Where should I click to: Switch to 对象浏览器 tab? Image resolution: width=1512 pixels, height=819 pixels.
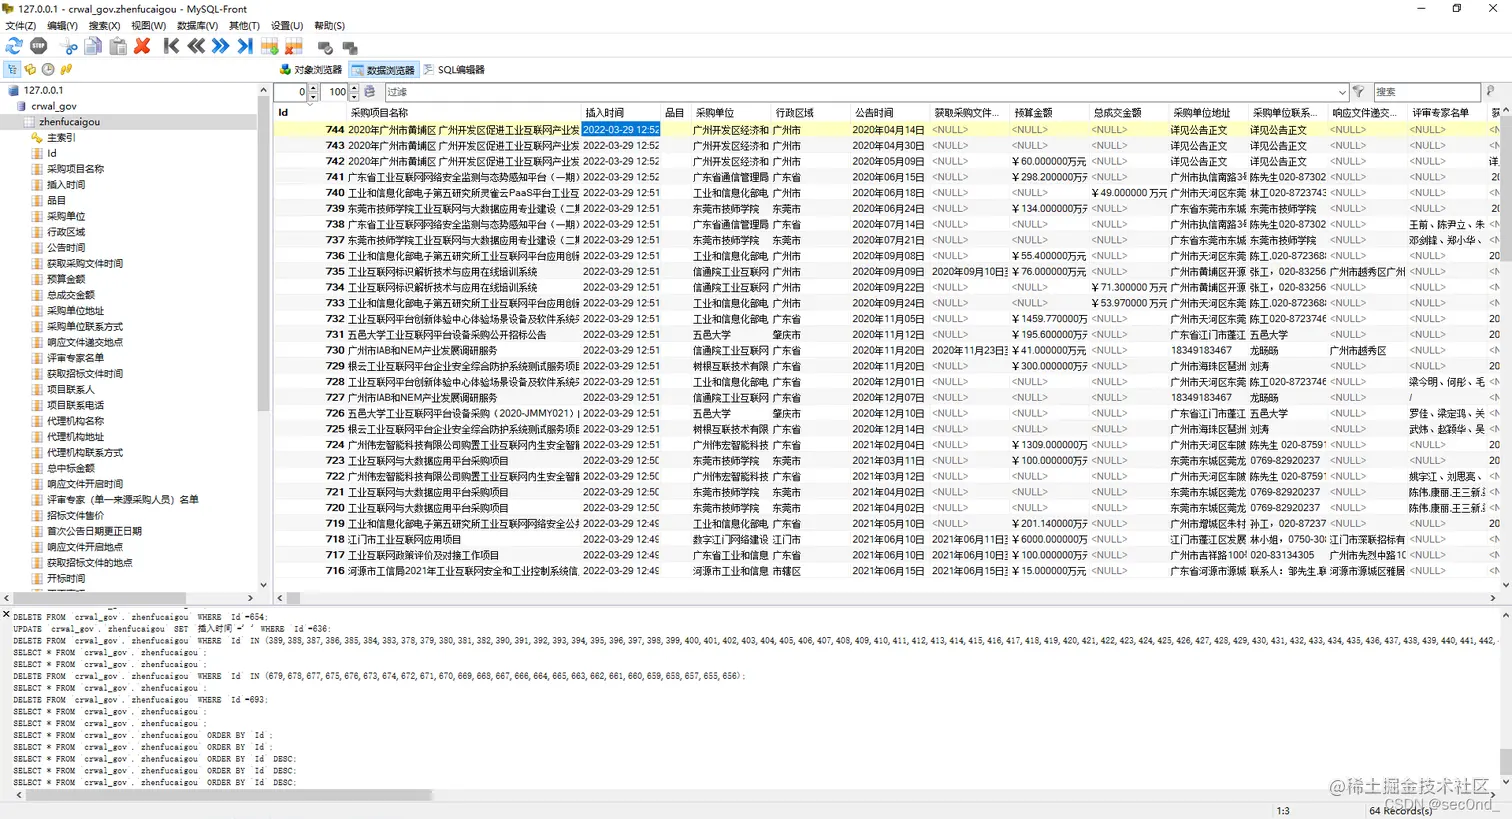310,70
